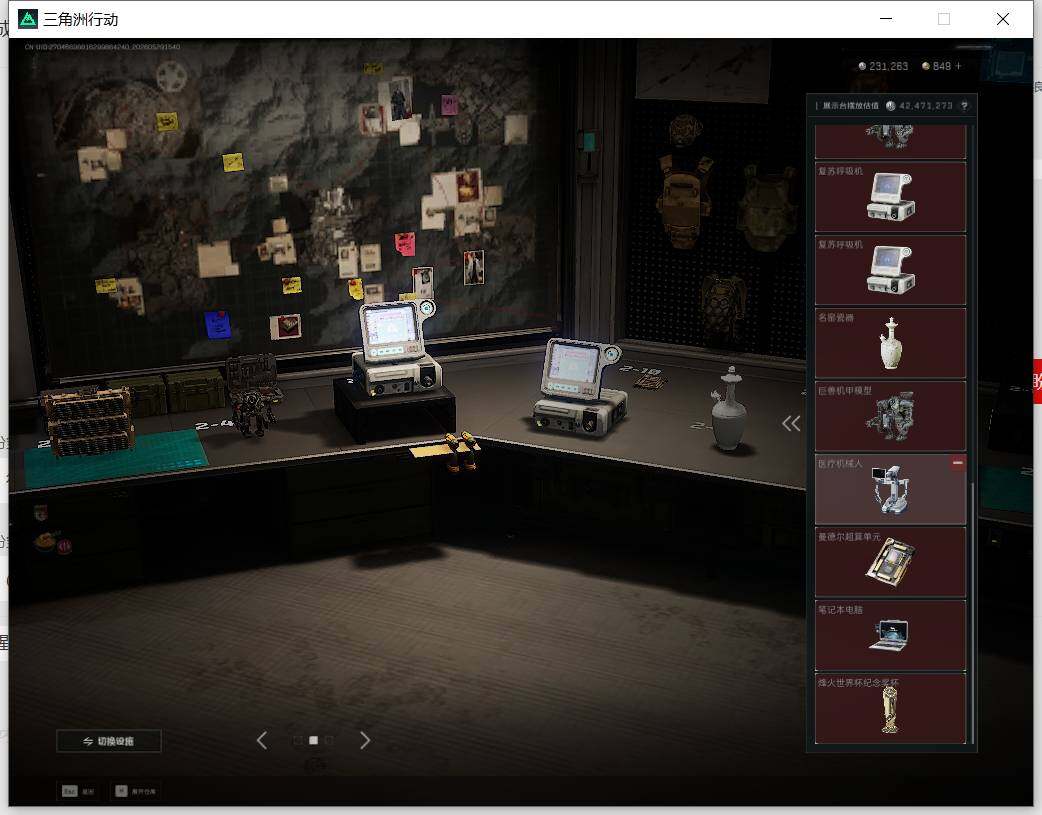The width and height of the screenshot is (1042, 815).
Task: Click the partially visible mech card at top
Action: pos(890,142)
